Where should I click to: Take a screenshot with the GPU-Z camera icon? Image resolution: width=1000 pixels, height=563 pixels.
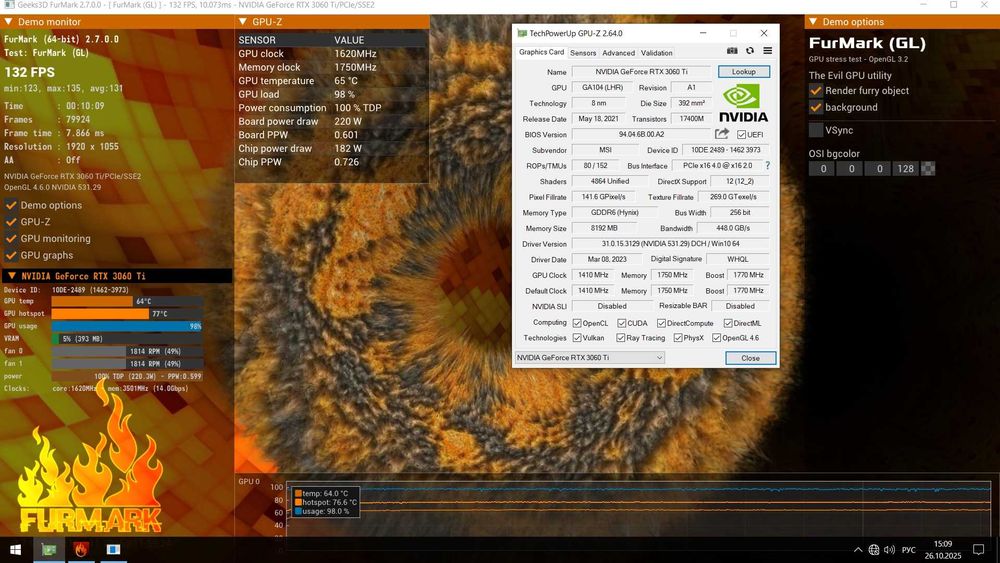click(x=732, y=51)
